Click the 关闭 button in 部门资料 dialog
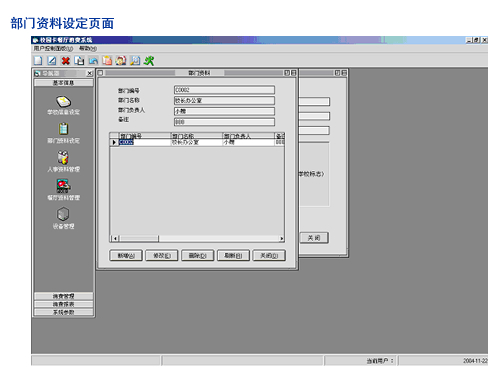This screenshot has height=380, width=500. click(x=269, y=256)
